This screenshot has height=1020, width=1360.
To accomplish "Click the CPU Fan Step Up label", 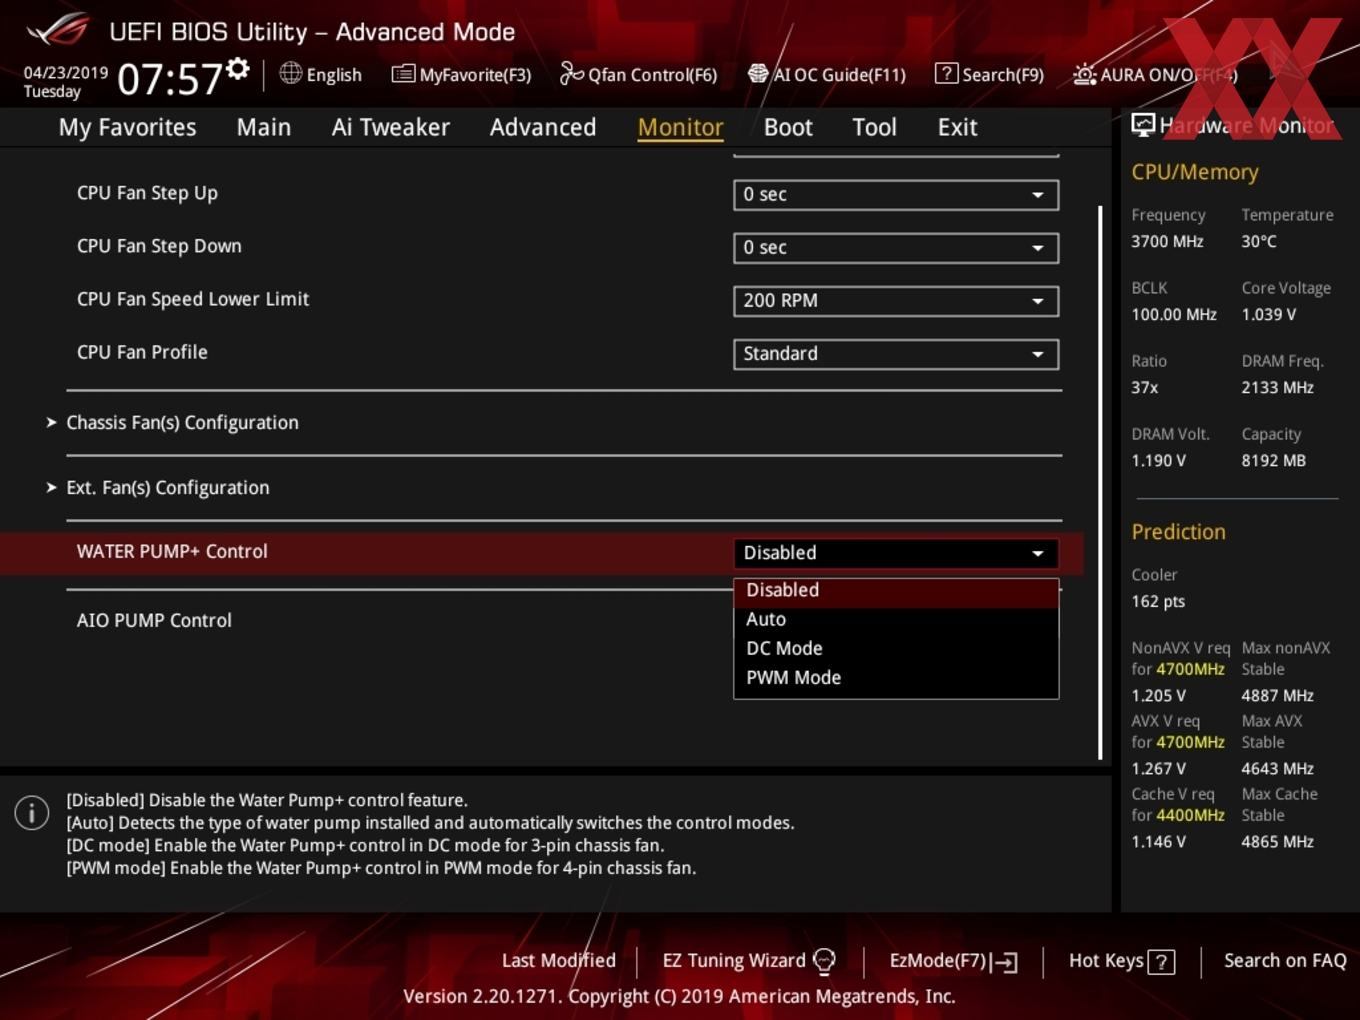I will tap(147, 193).
